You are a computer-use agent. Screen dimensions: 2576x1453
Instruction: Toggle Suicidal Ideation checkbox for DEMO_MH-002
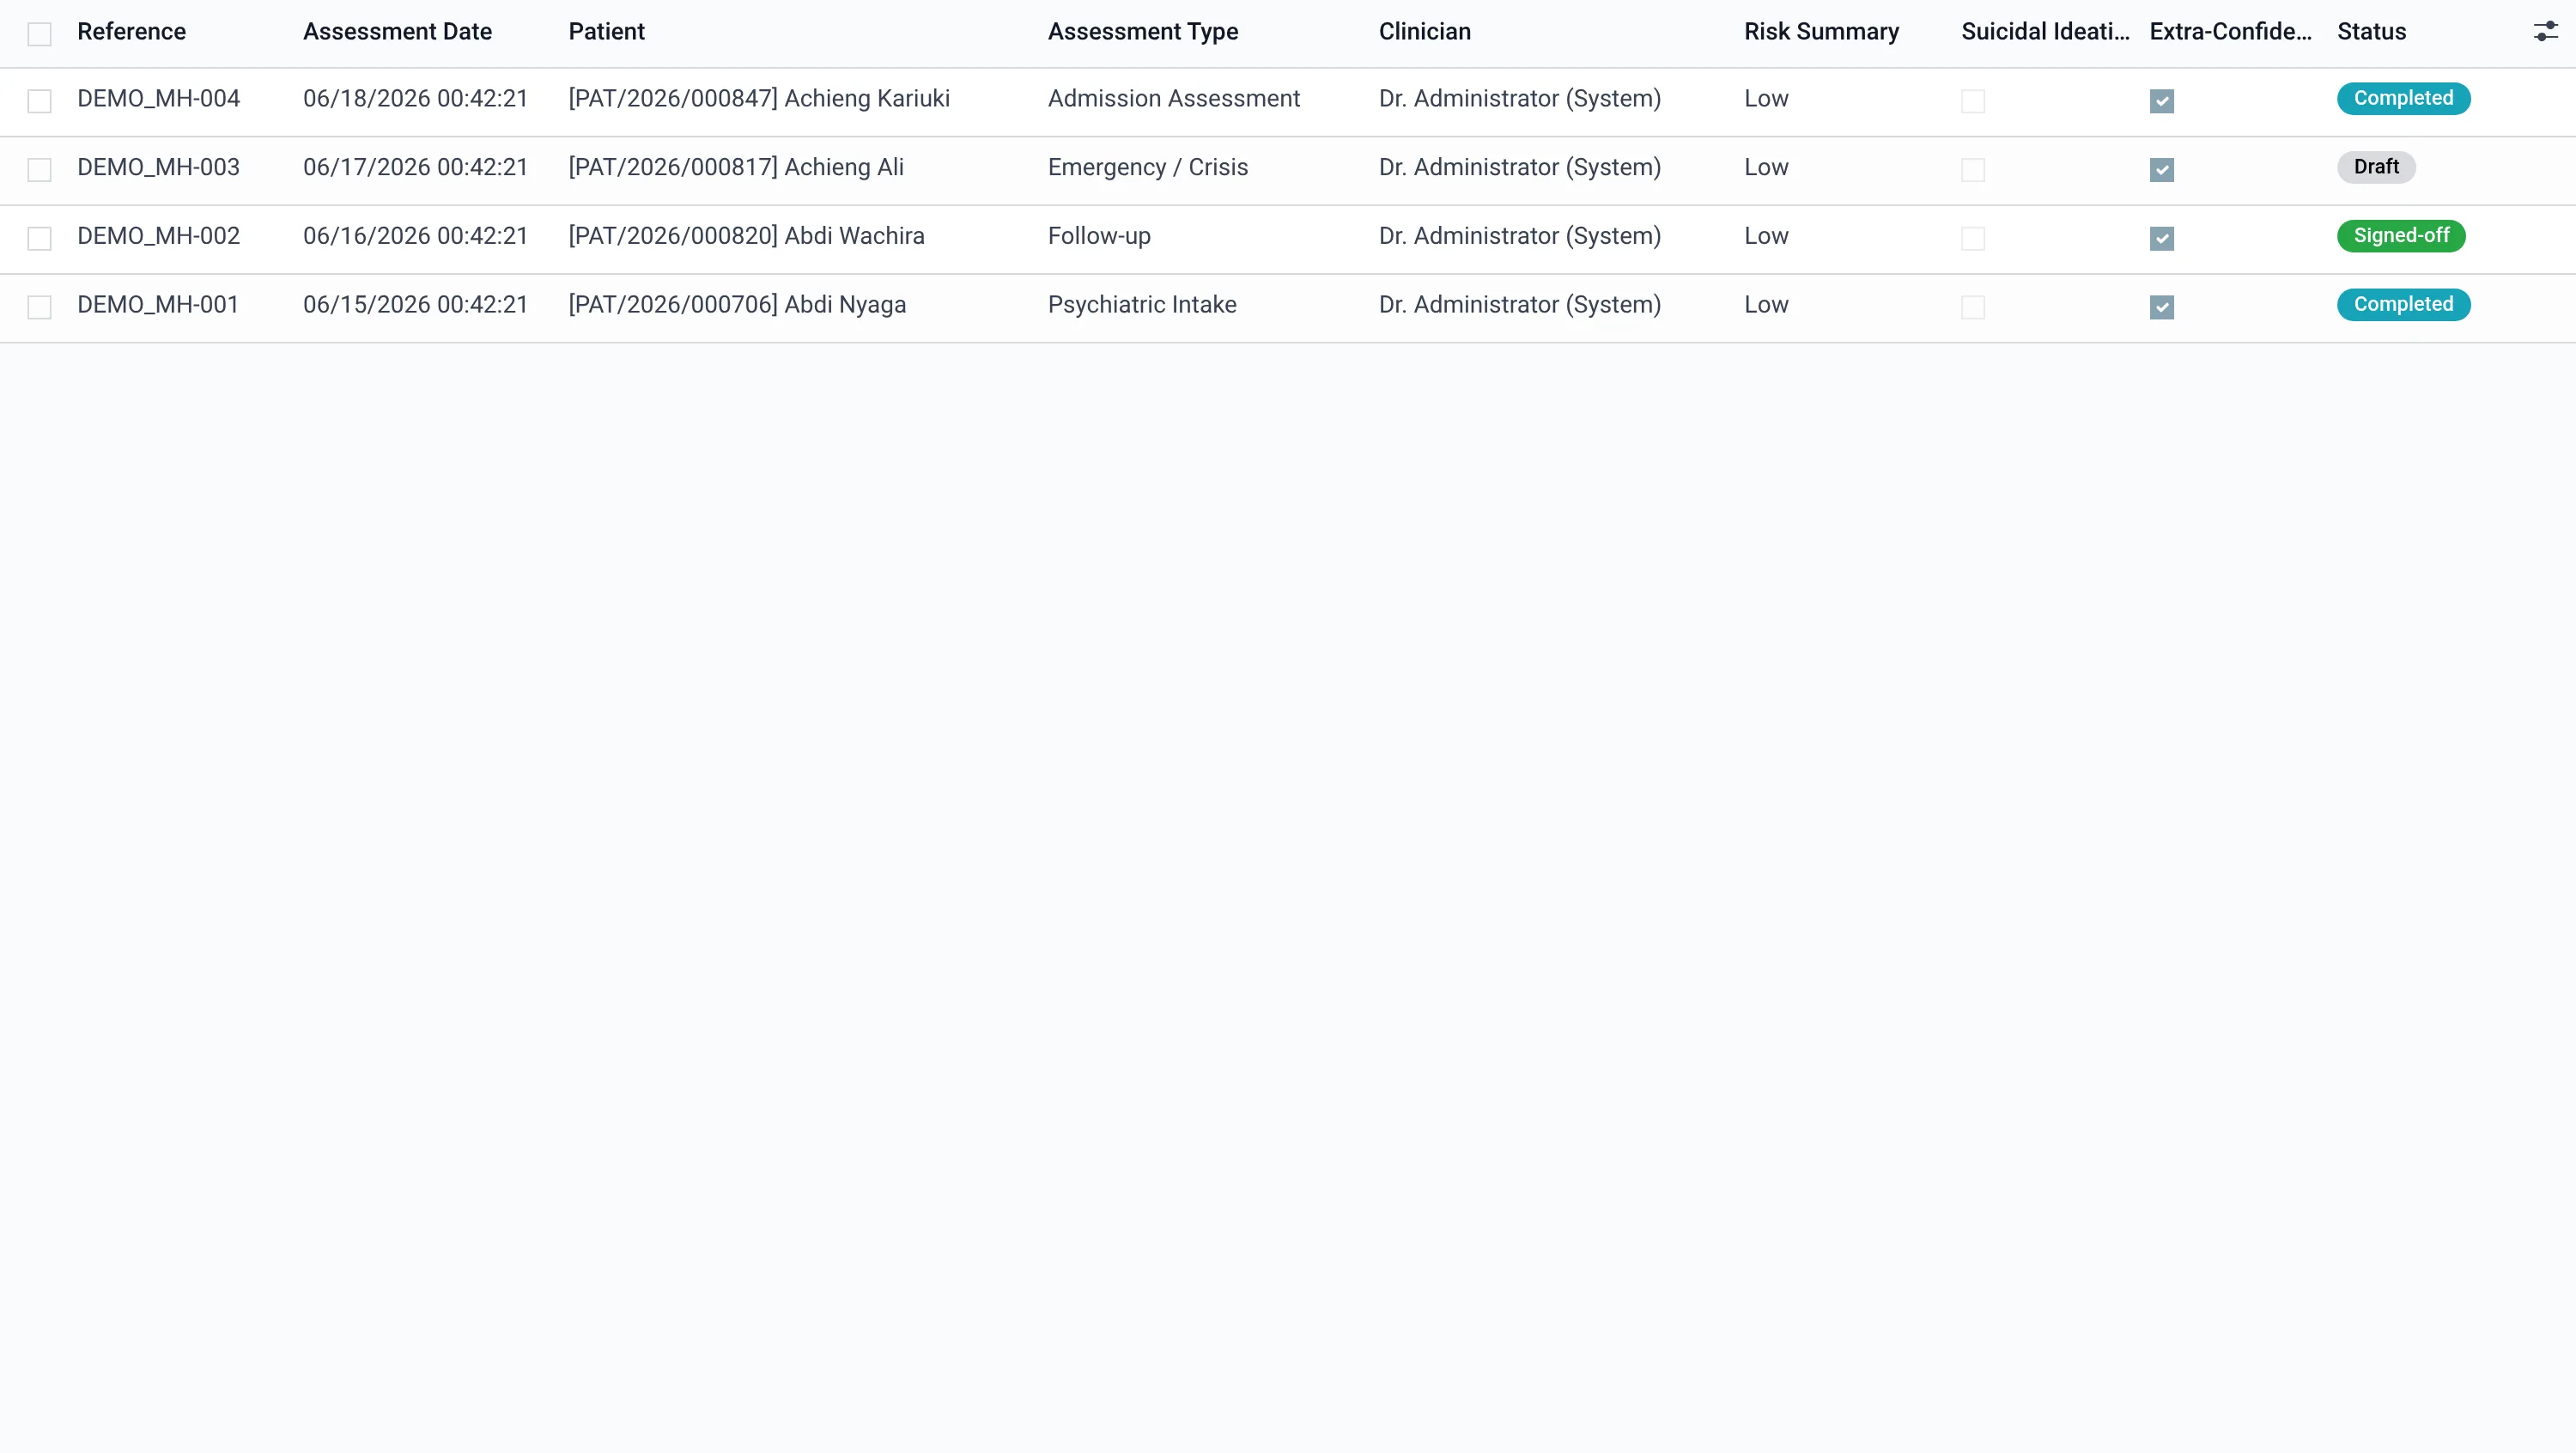(x=1973, y=238)
